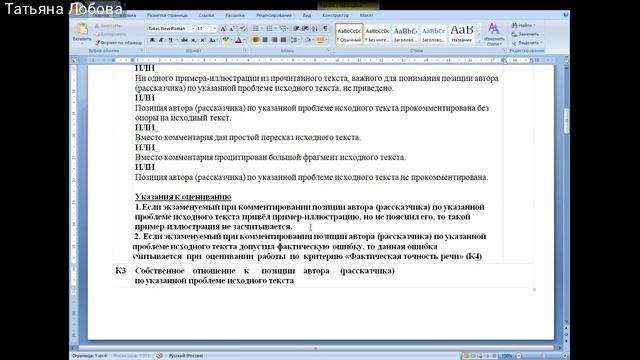Image resolution: width=640 pixels, height=360 pixels.
Task: Click the spell check status bar icon
Action: click(160, 356)
